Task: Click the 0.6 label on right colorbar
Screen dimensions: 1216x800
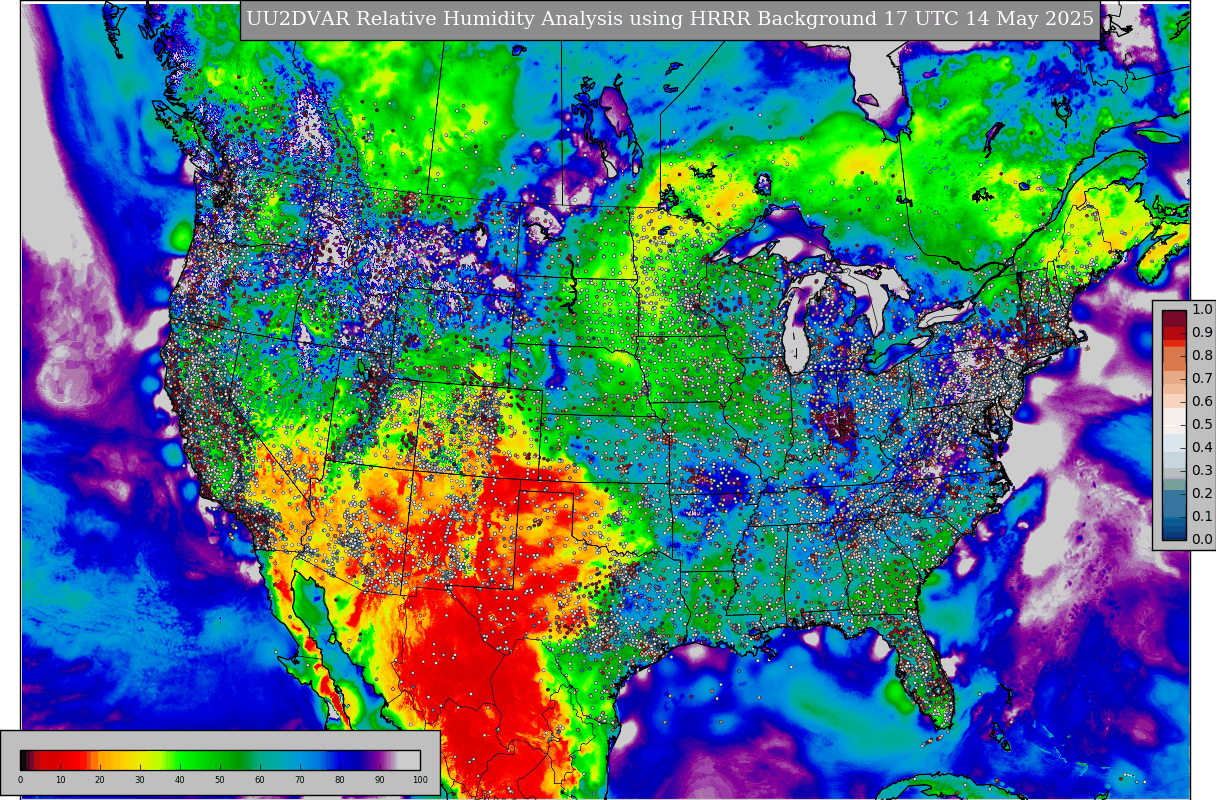Action: pyautogui.click(x=1202, y=402)
